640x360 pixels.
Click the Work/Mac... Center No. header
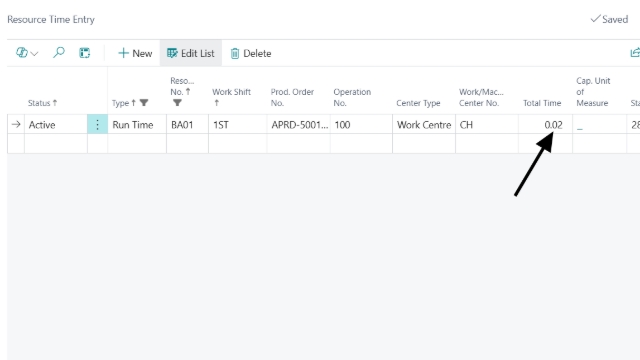coord(481,97)
